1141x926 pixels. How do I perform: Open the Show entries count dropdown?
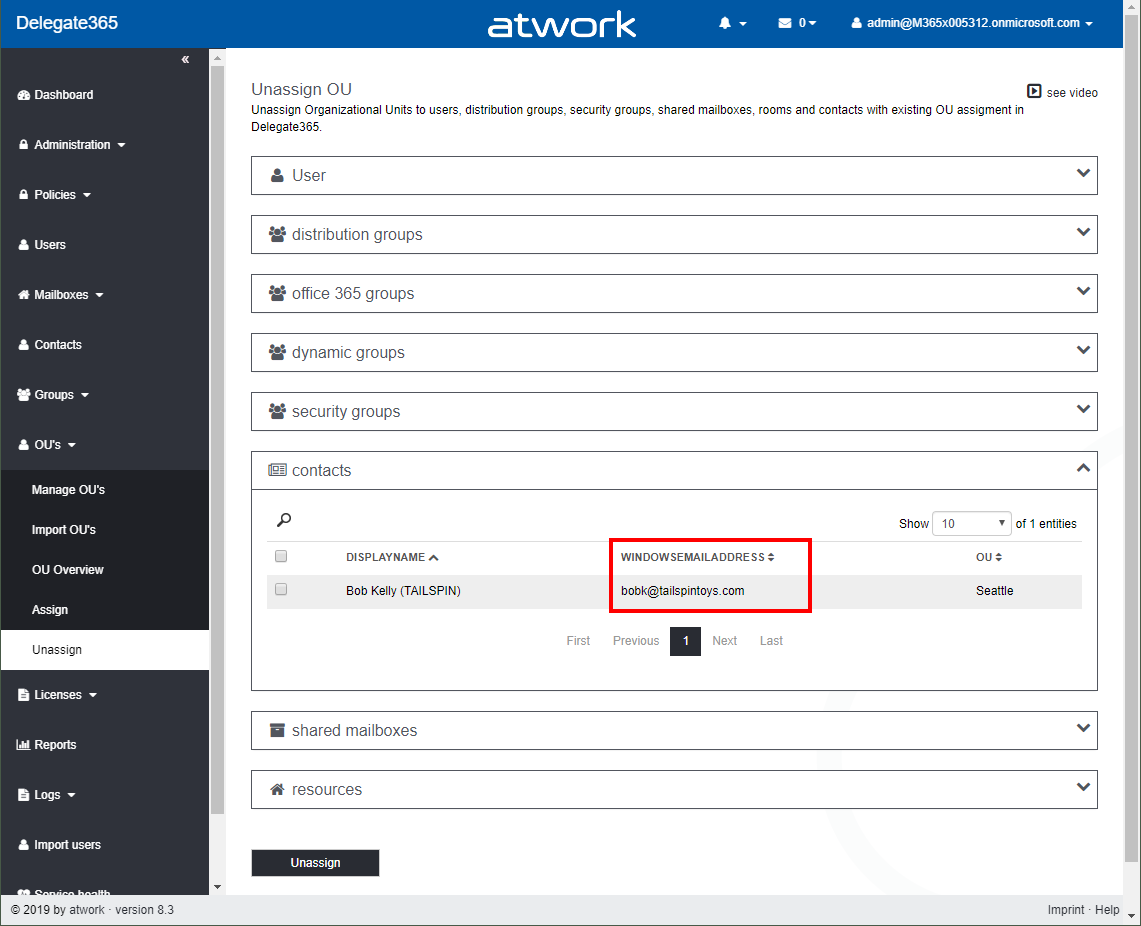pos(972,523)
